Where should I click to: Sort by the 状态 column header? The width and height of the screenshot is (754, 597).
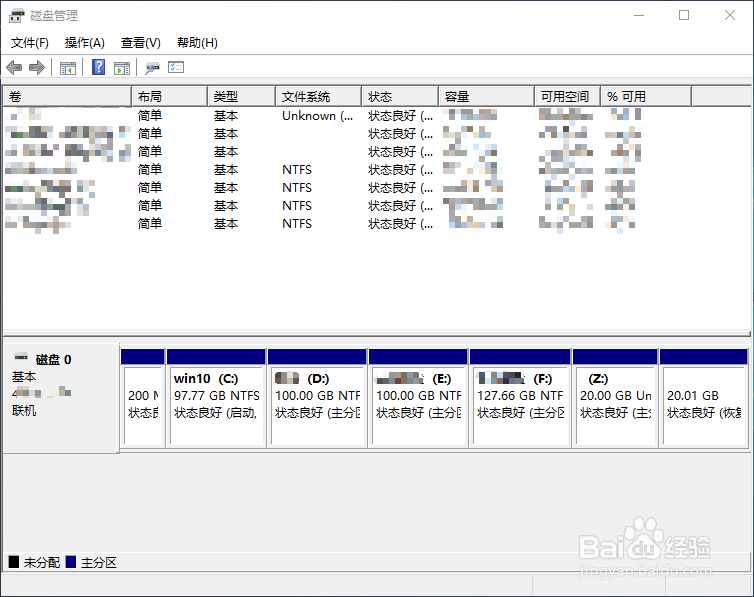[x=400, y=97]
